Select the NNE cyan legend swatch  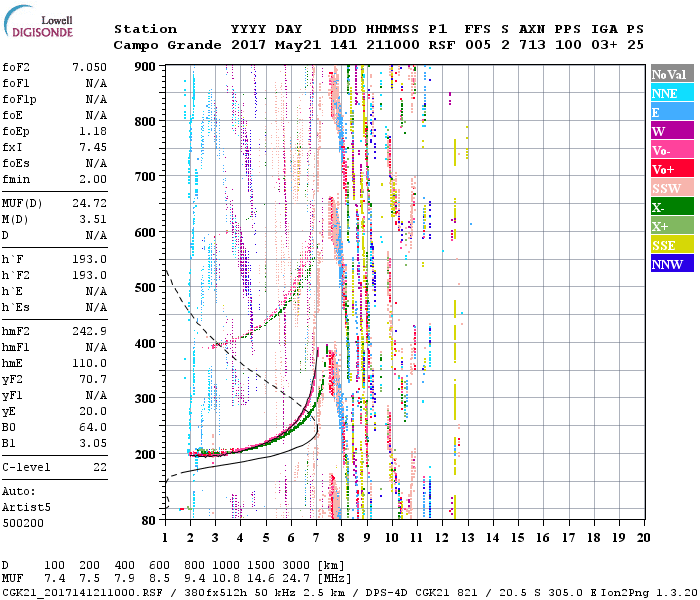[672, 93]
